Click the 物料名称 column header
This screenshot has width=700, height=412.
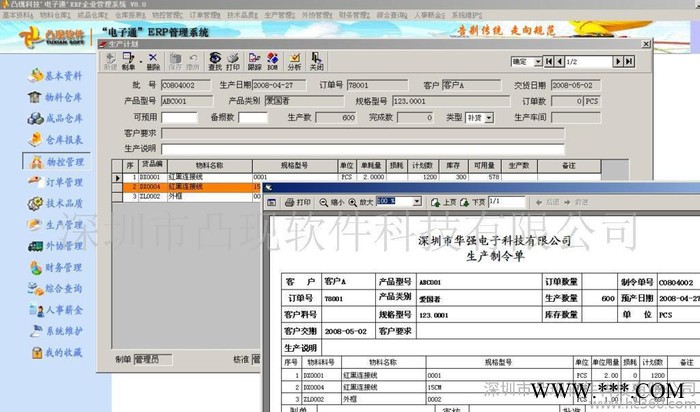coord(210,166)
